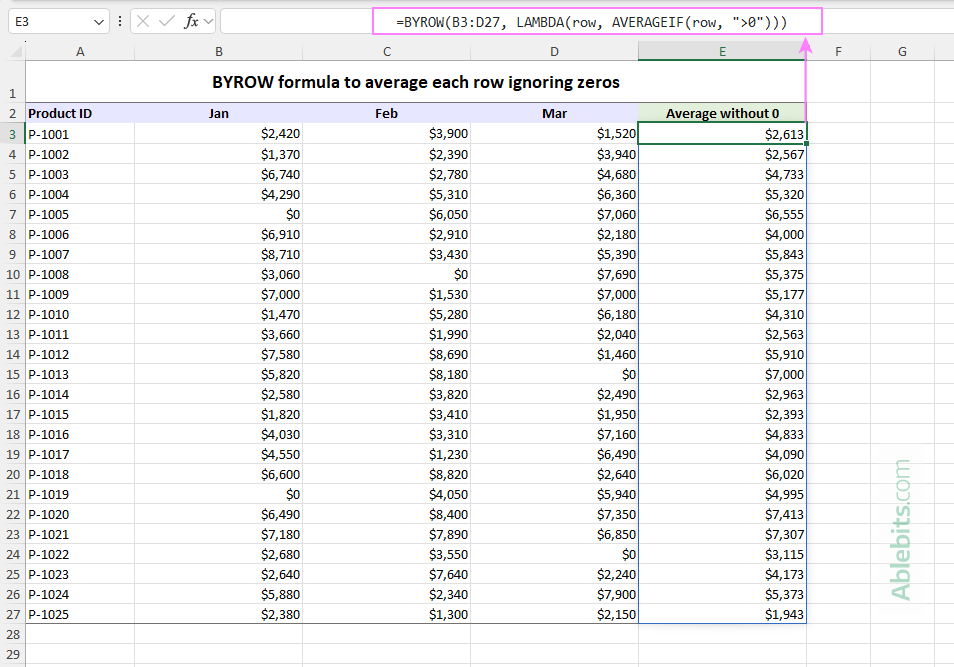Click the Enter checkmark to confirm the formula
This screenshot has height=667, width=954.
coord(166,20)
